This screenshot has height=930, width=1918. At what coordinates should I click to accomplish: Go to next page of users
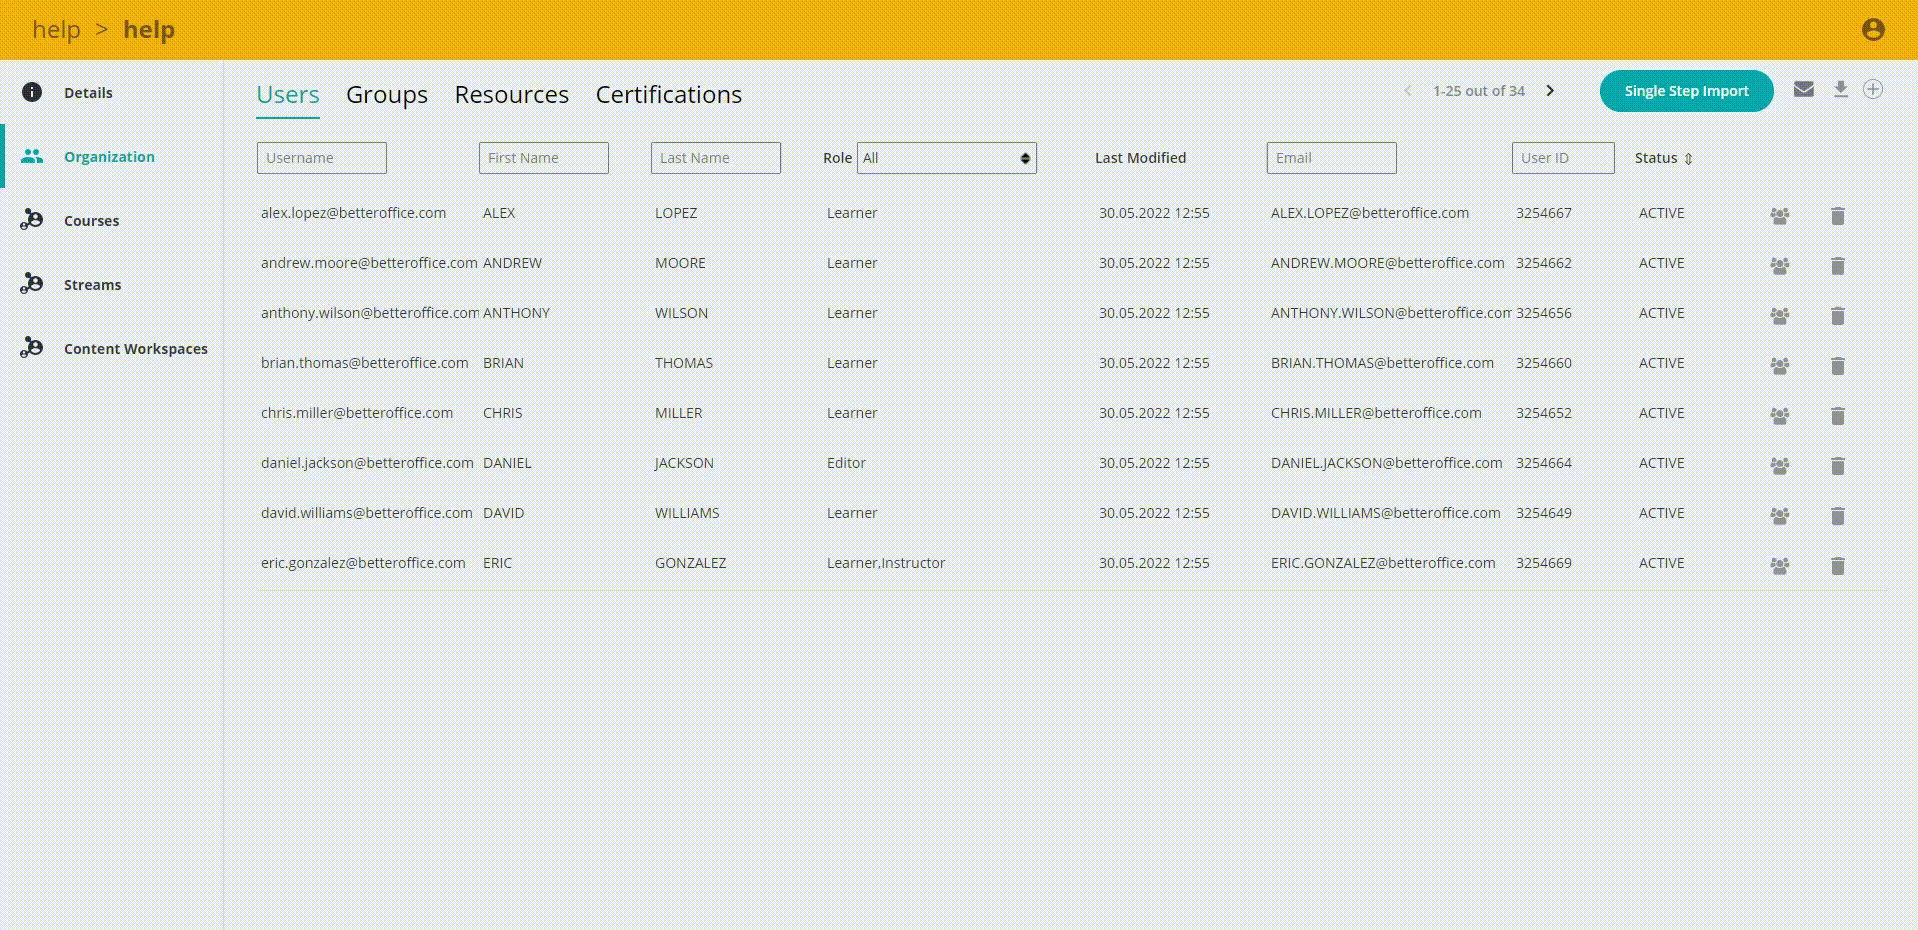(1550, 91)
